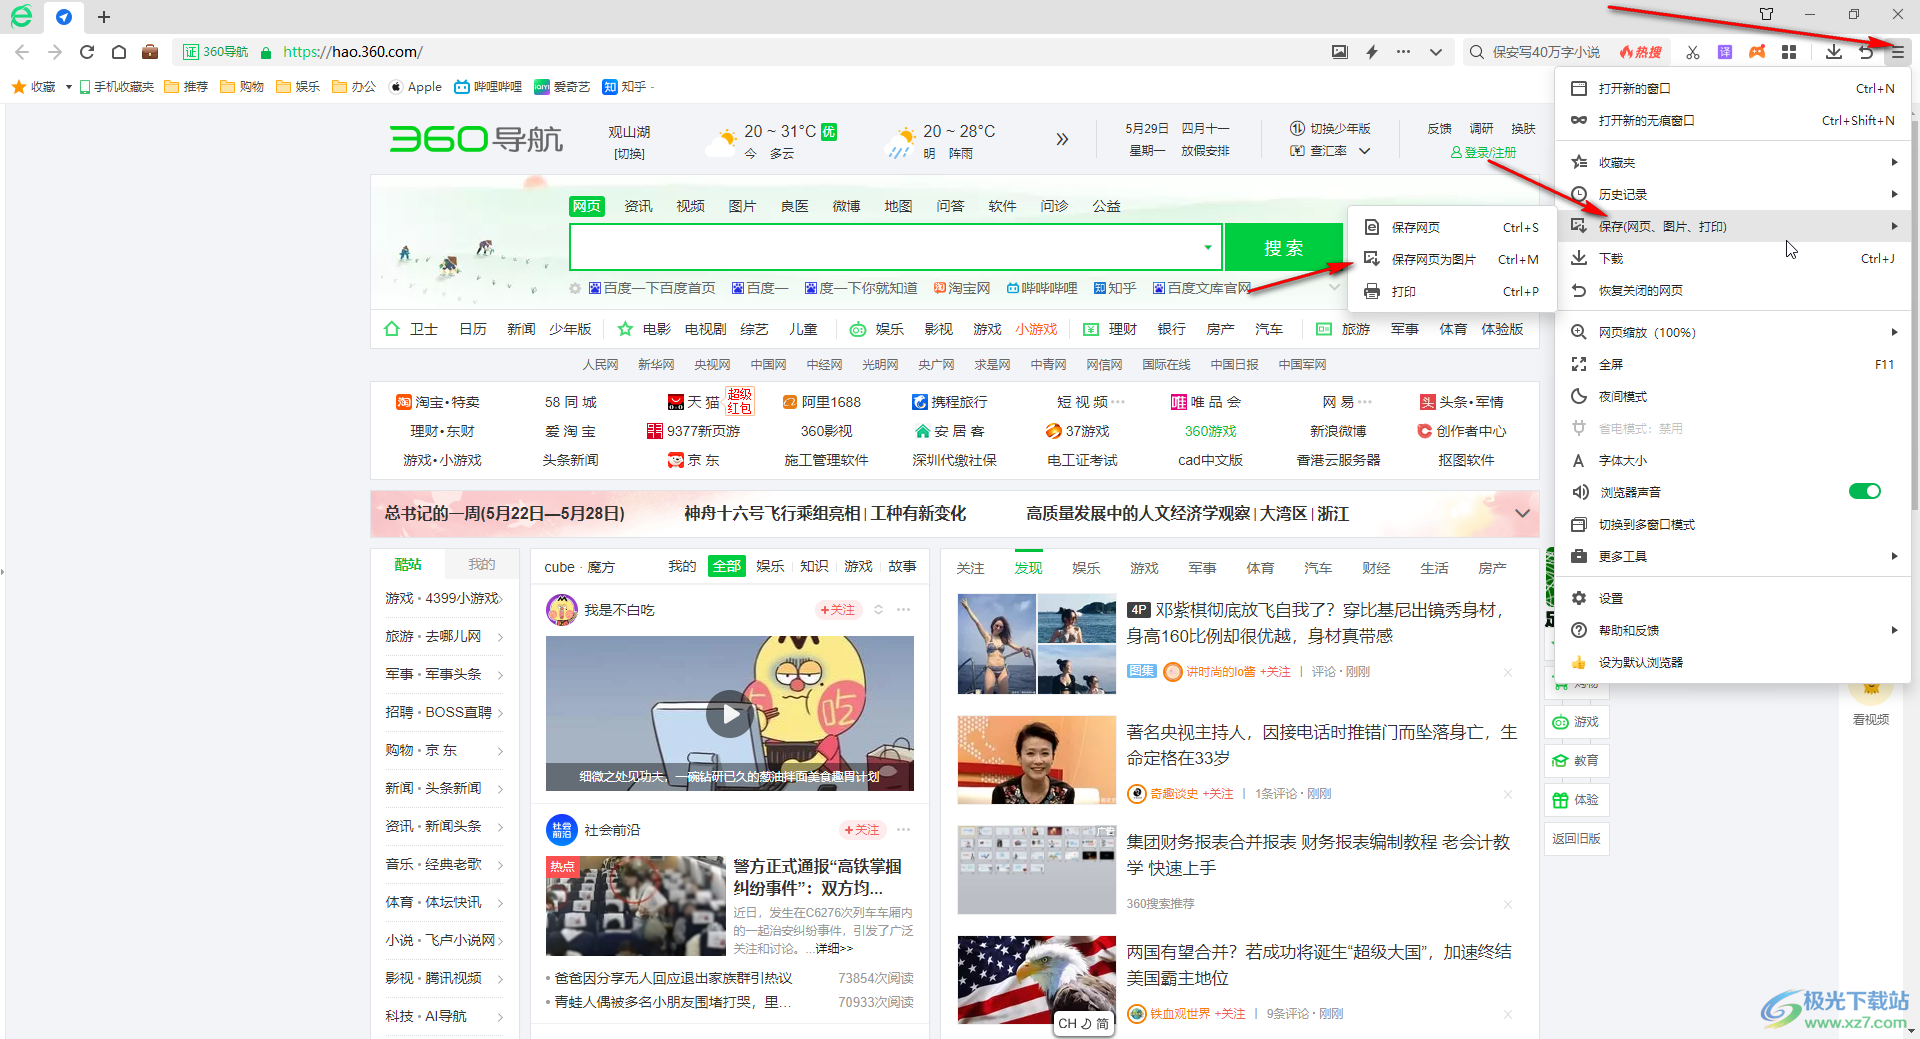Select 保存网页 from the submenu

click(x=1452, y=227)
